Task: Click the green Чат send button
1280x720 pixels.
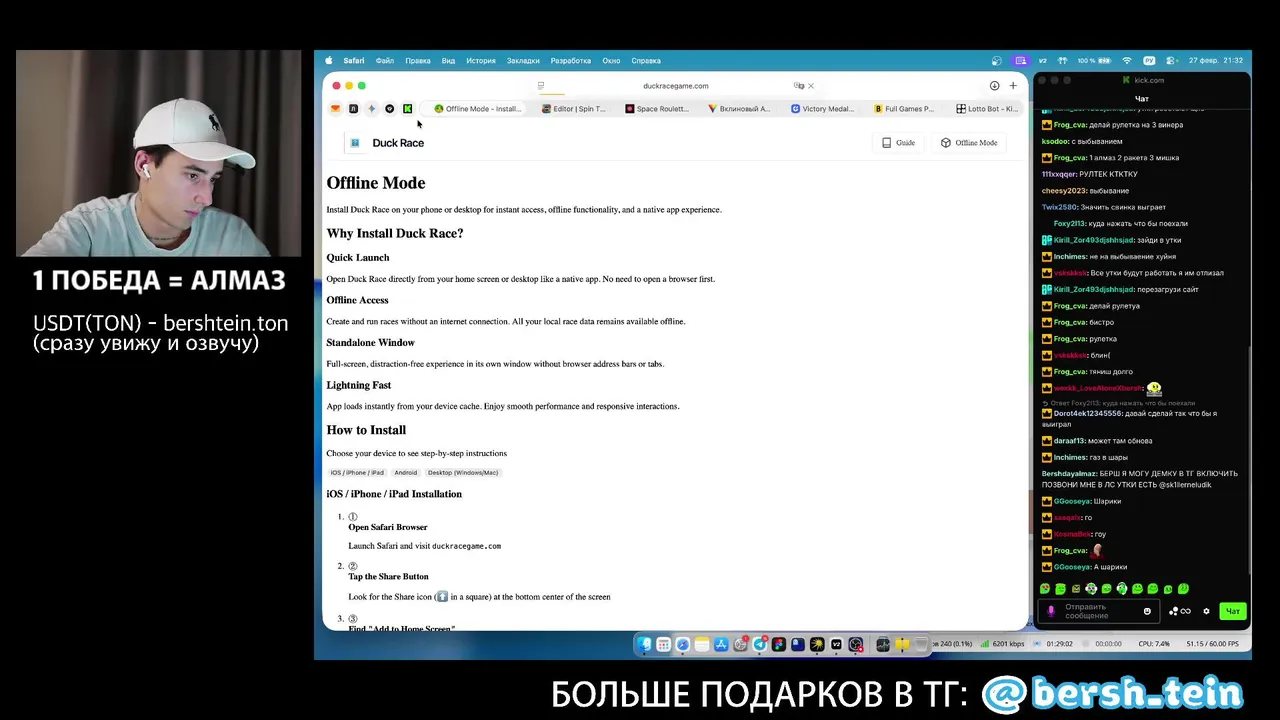Action: [1233, 611]
